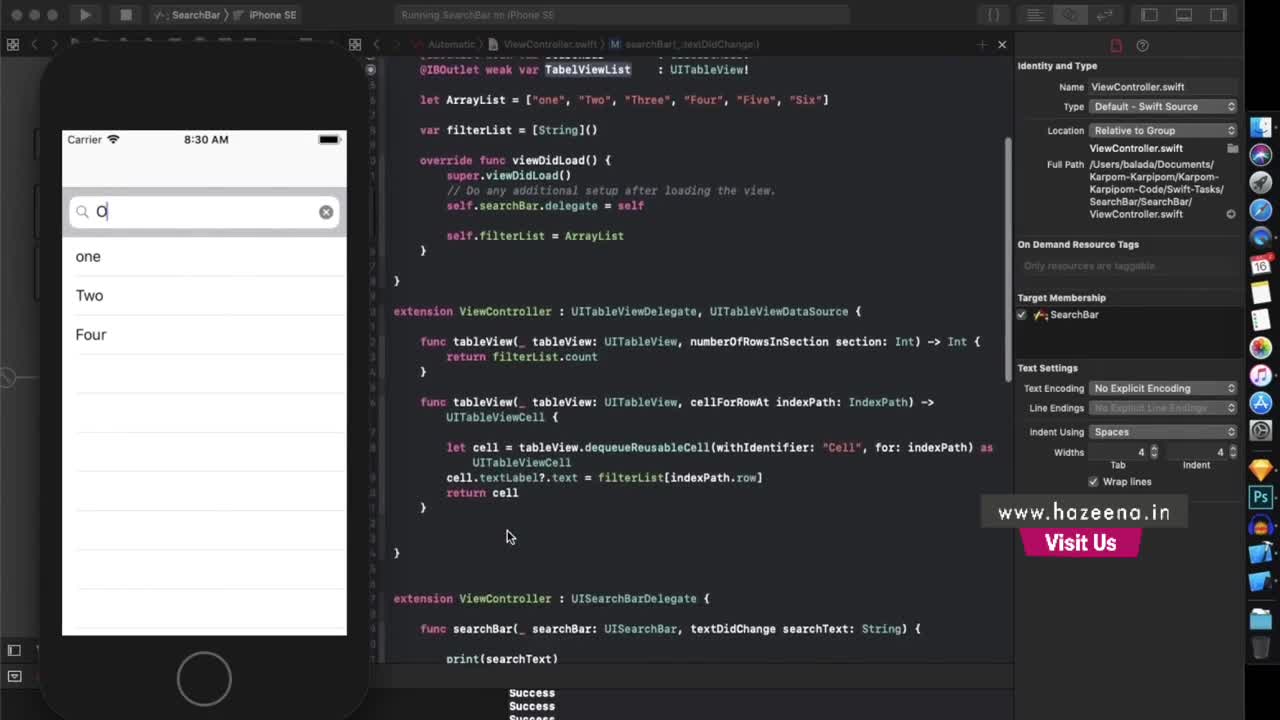Open Finder from the Dock
Screen dimensions: 1280x720
click(1261, 127)
